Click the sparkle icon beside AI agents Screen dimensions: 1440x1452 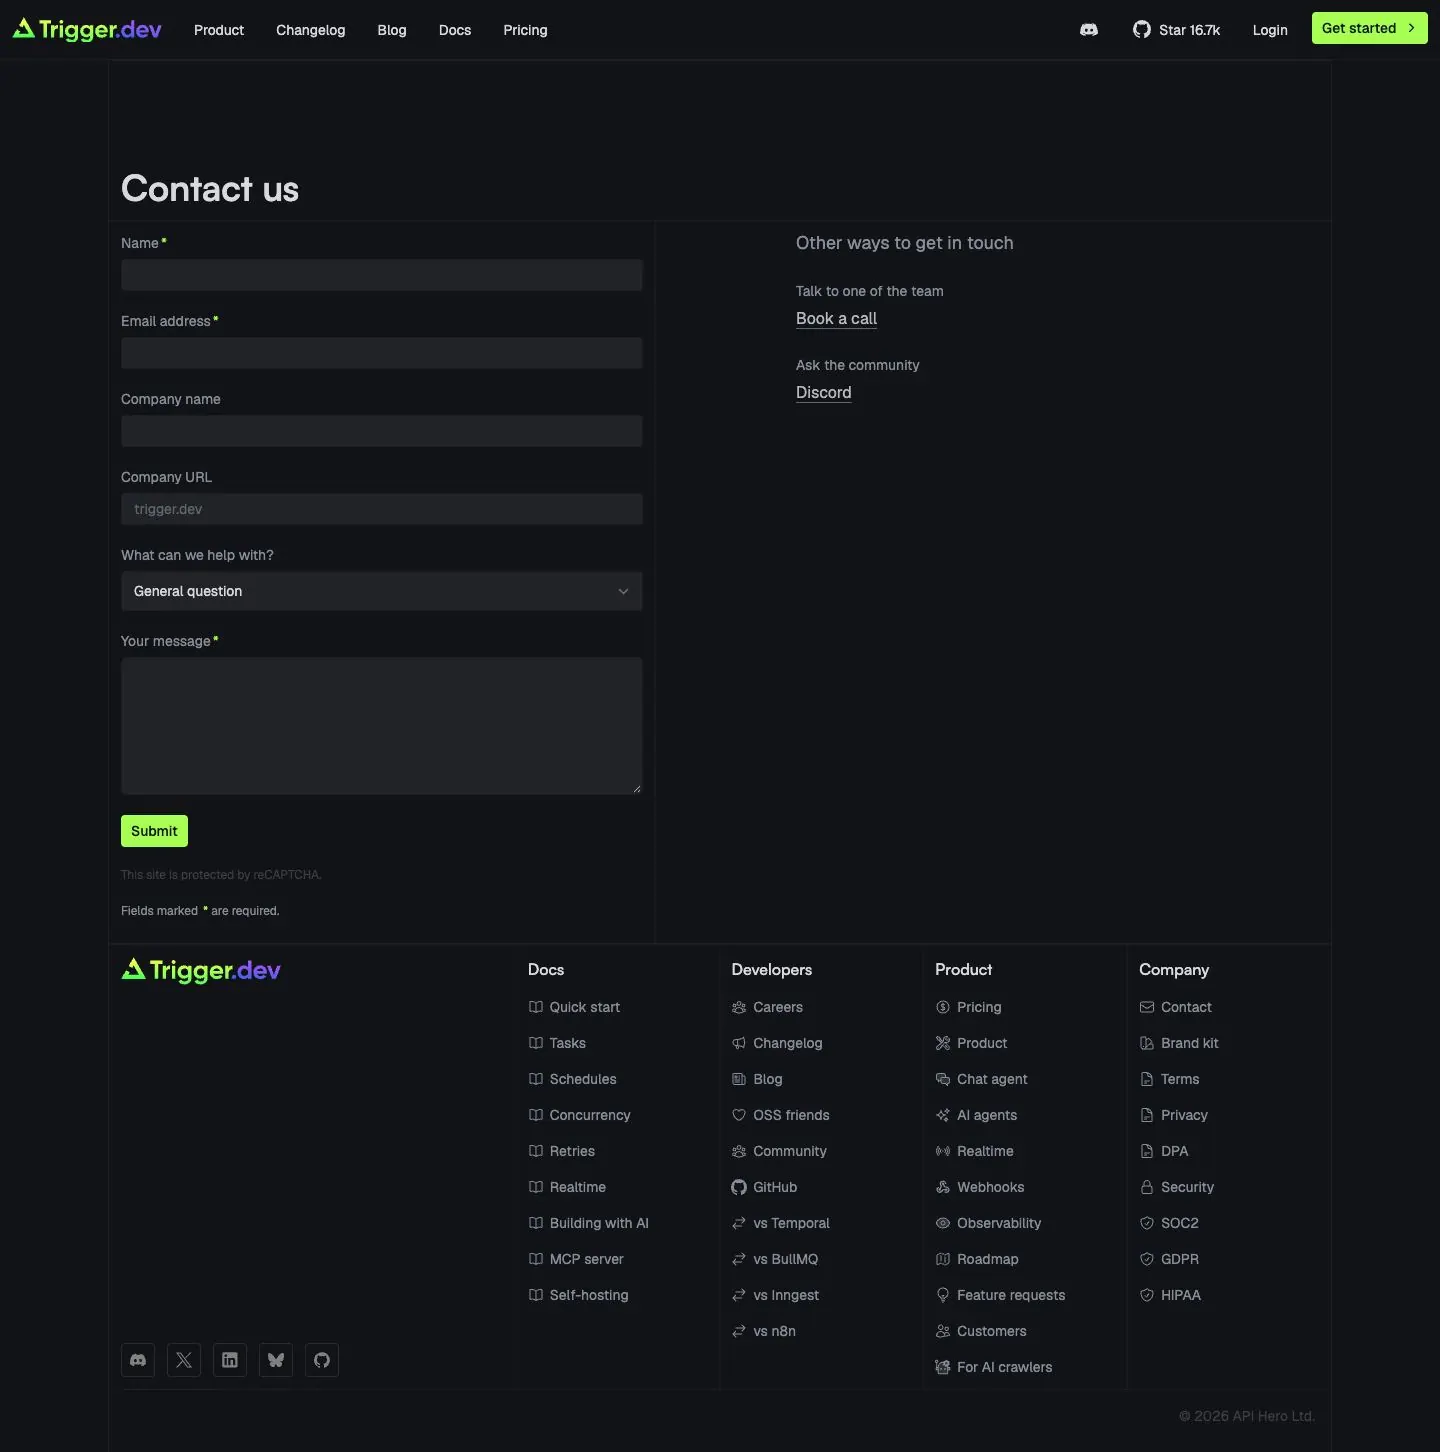(x=943, y=1115)
